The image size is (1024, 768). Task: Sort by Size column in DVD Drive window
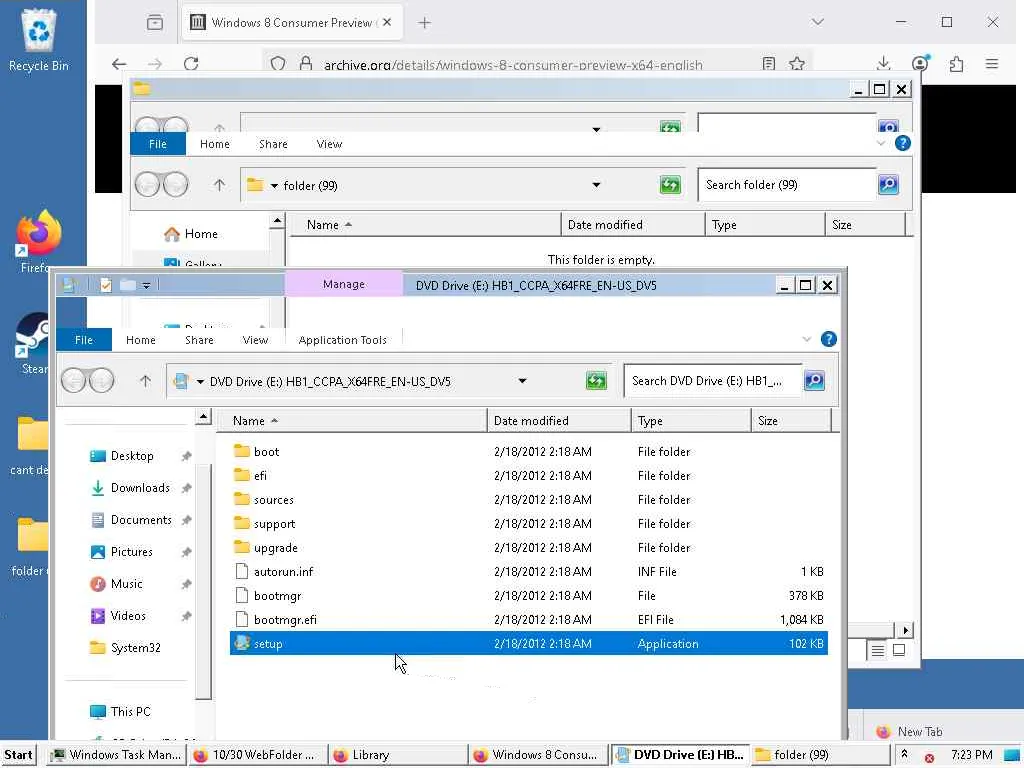coord(791,421)
